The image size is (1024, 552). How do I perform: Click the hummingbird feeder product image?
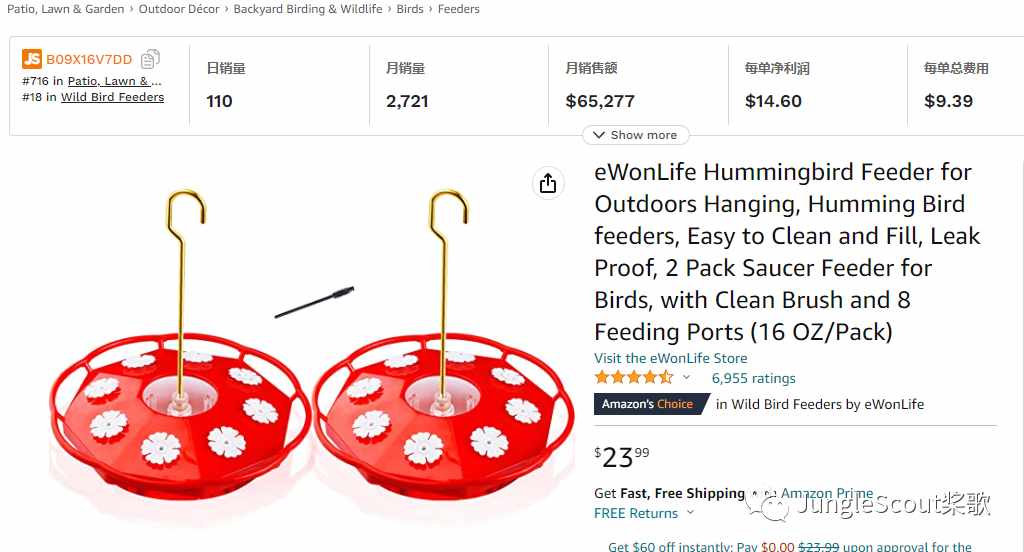[x=312, y=346]
